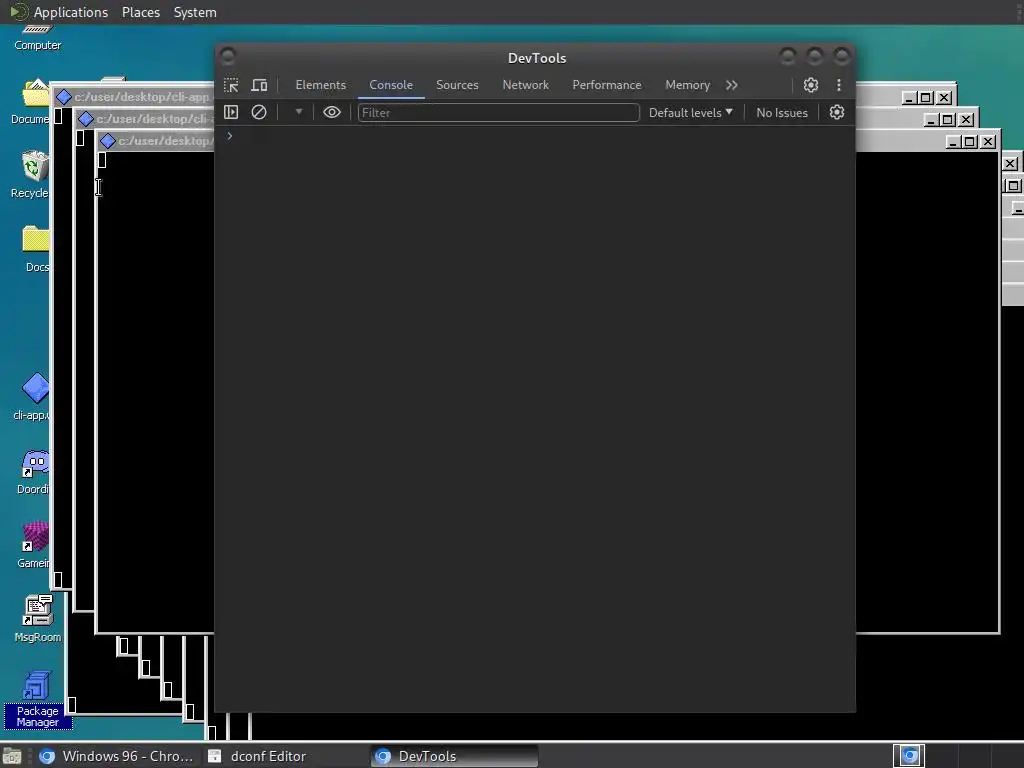Open Default levels dropdown
Image resolution: width=1024 pixels, height=768 pixels.
690,112
